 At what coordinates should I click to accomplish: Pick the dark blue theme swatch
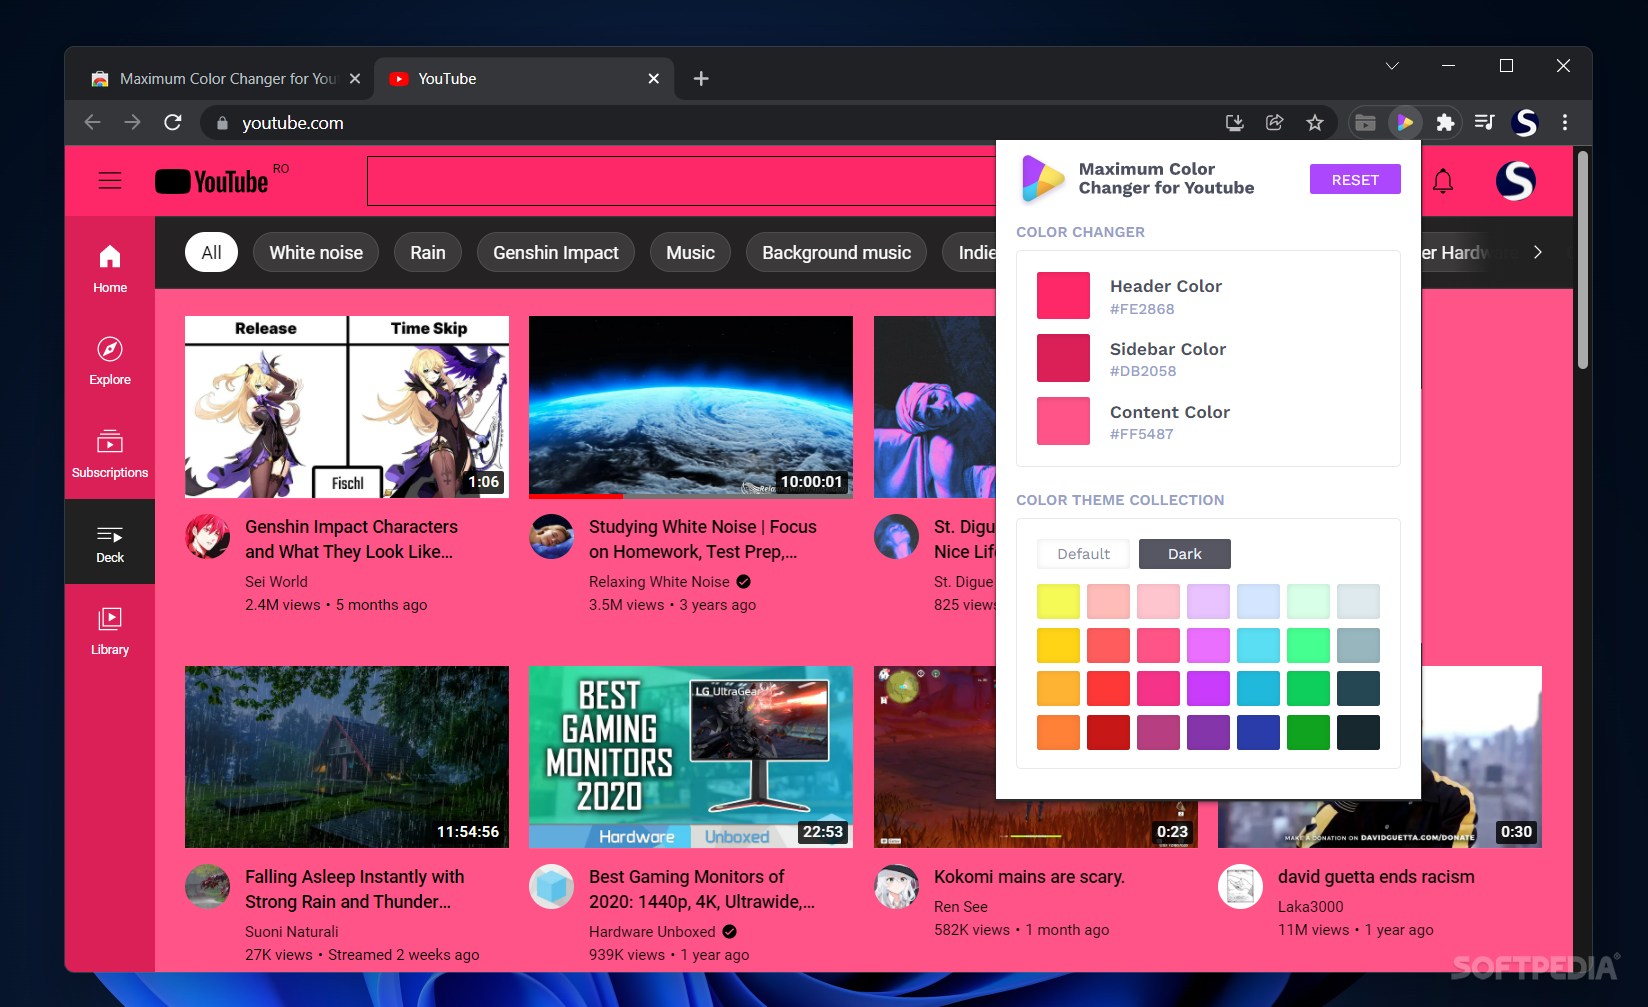pyautogui.click(x=1258, y=732)
